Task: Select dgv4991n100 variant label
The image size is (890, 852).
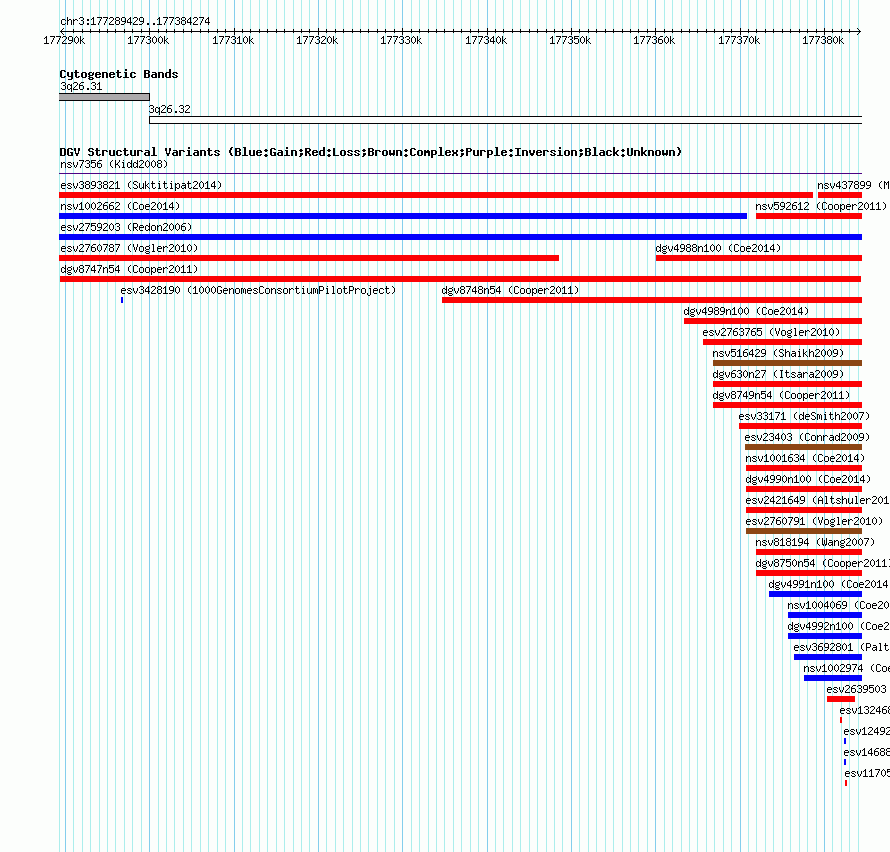Action: point(829,584)
